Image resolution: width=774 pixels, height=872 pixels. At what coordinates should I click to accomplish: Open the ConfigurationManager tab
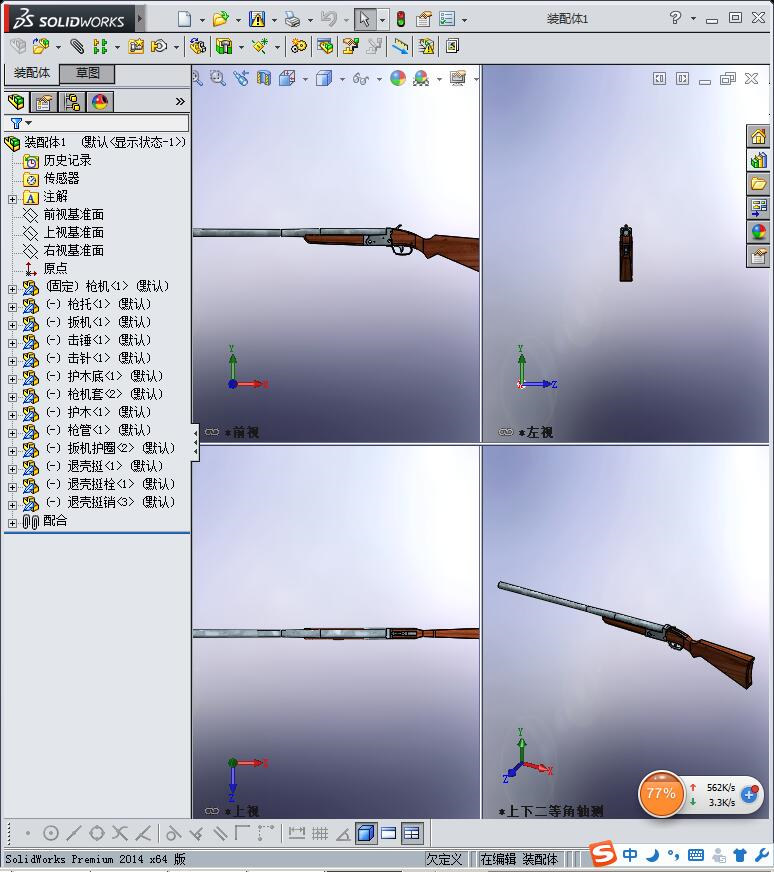click(x=72, y=102)
